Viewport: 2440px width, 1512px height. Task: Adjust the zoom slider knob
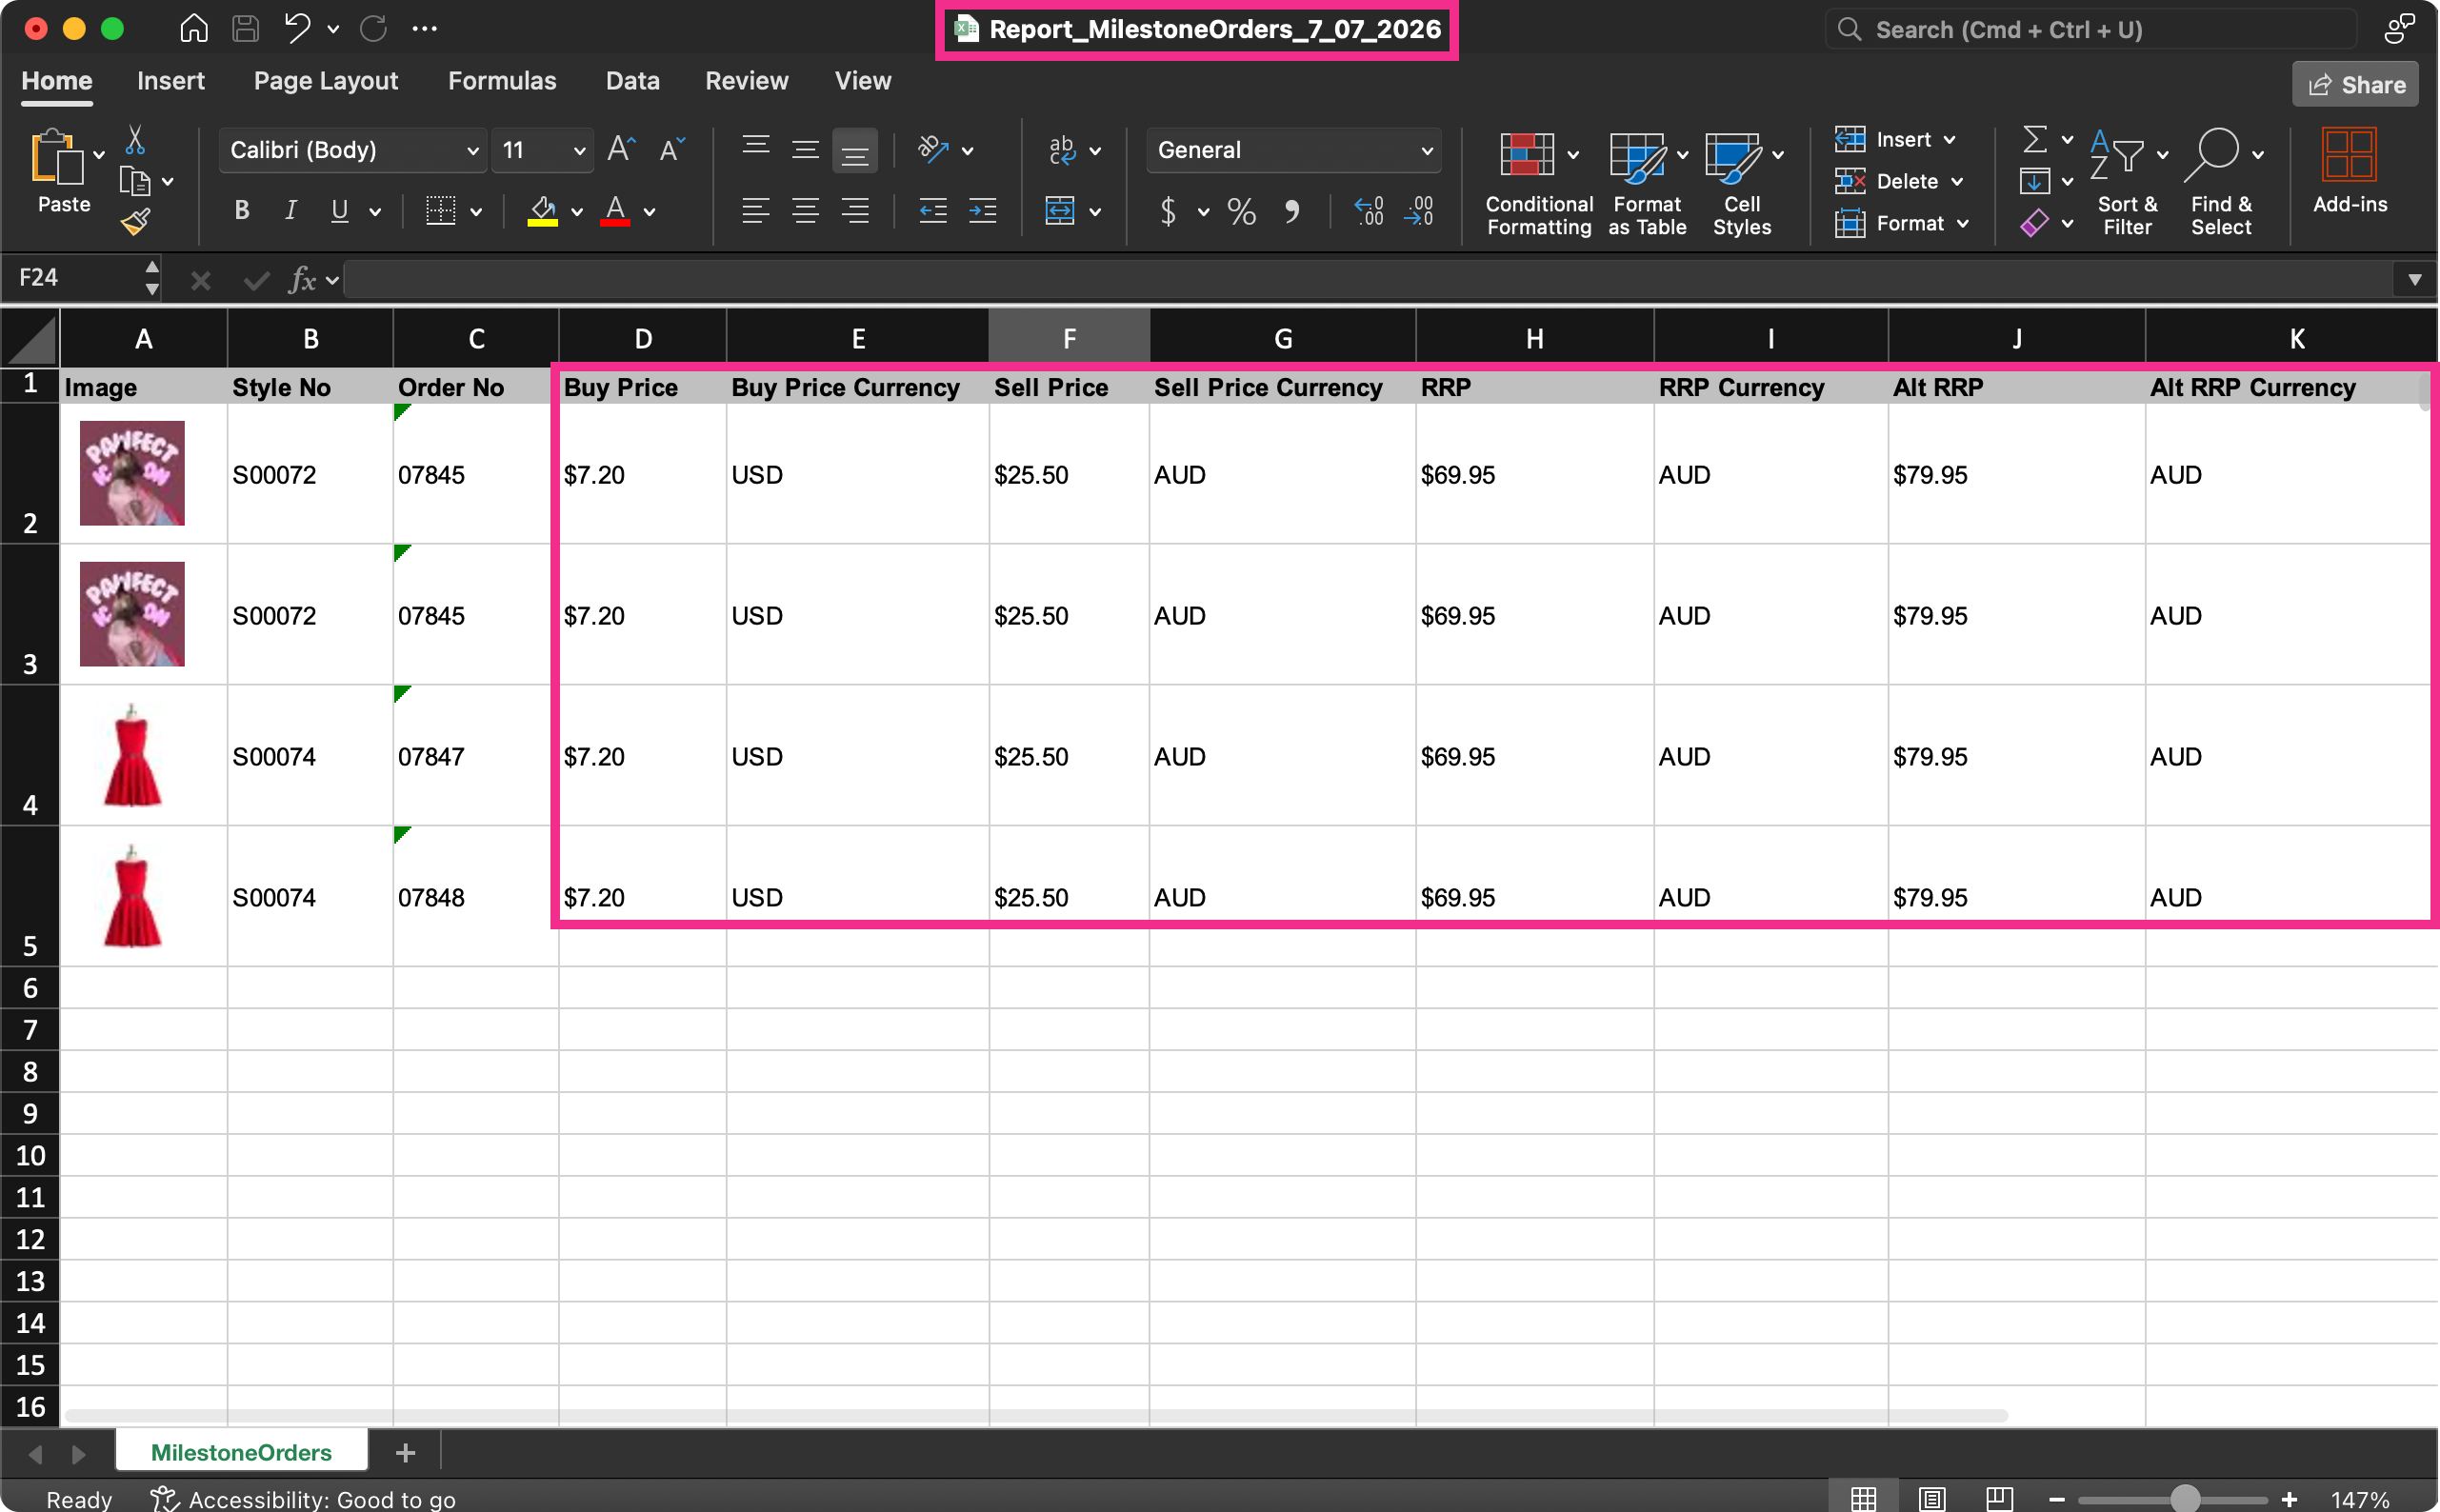2185,1498
